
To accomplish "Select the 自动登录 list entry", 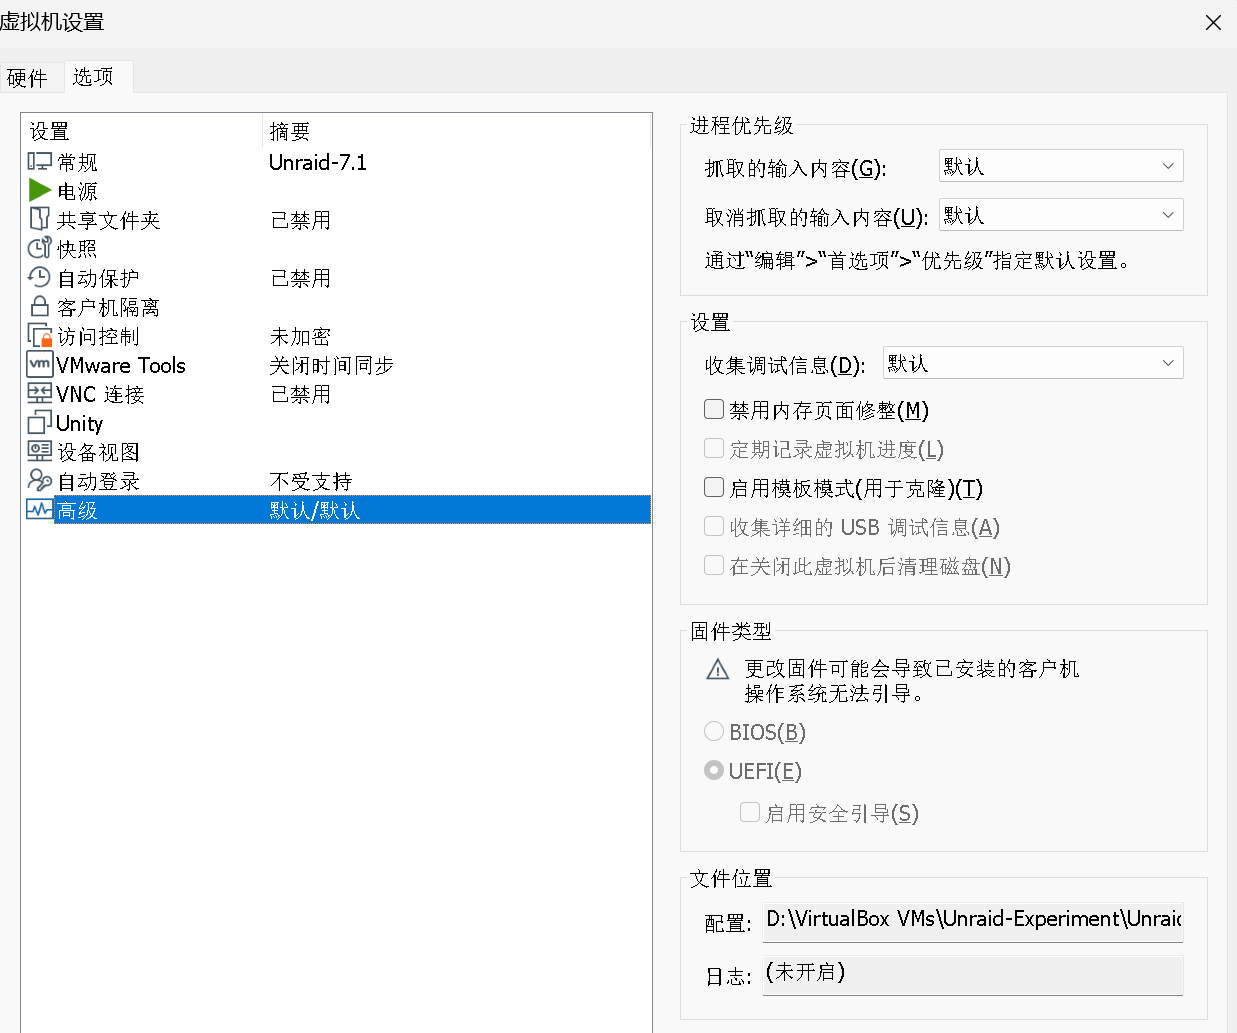I will [x=98, y=481].
